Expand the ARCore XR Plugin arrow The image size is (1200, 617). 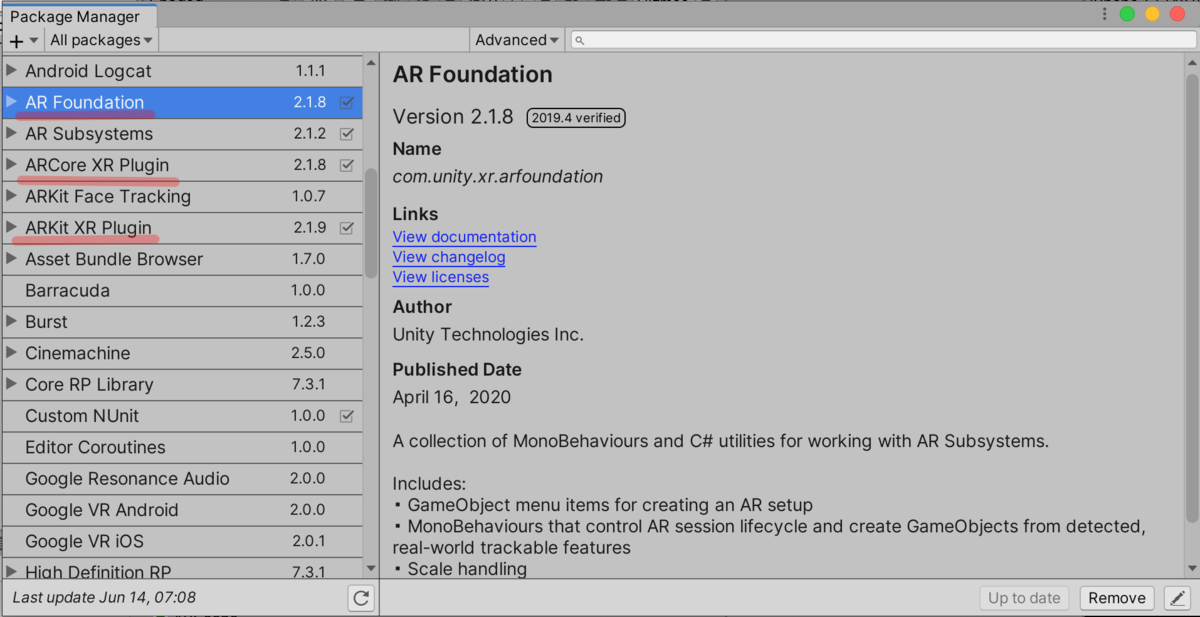point(12,165)
